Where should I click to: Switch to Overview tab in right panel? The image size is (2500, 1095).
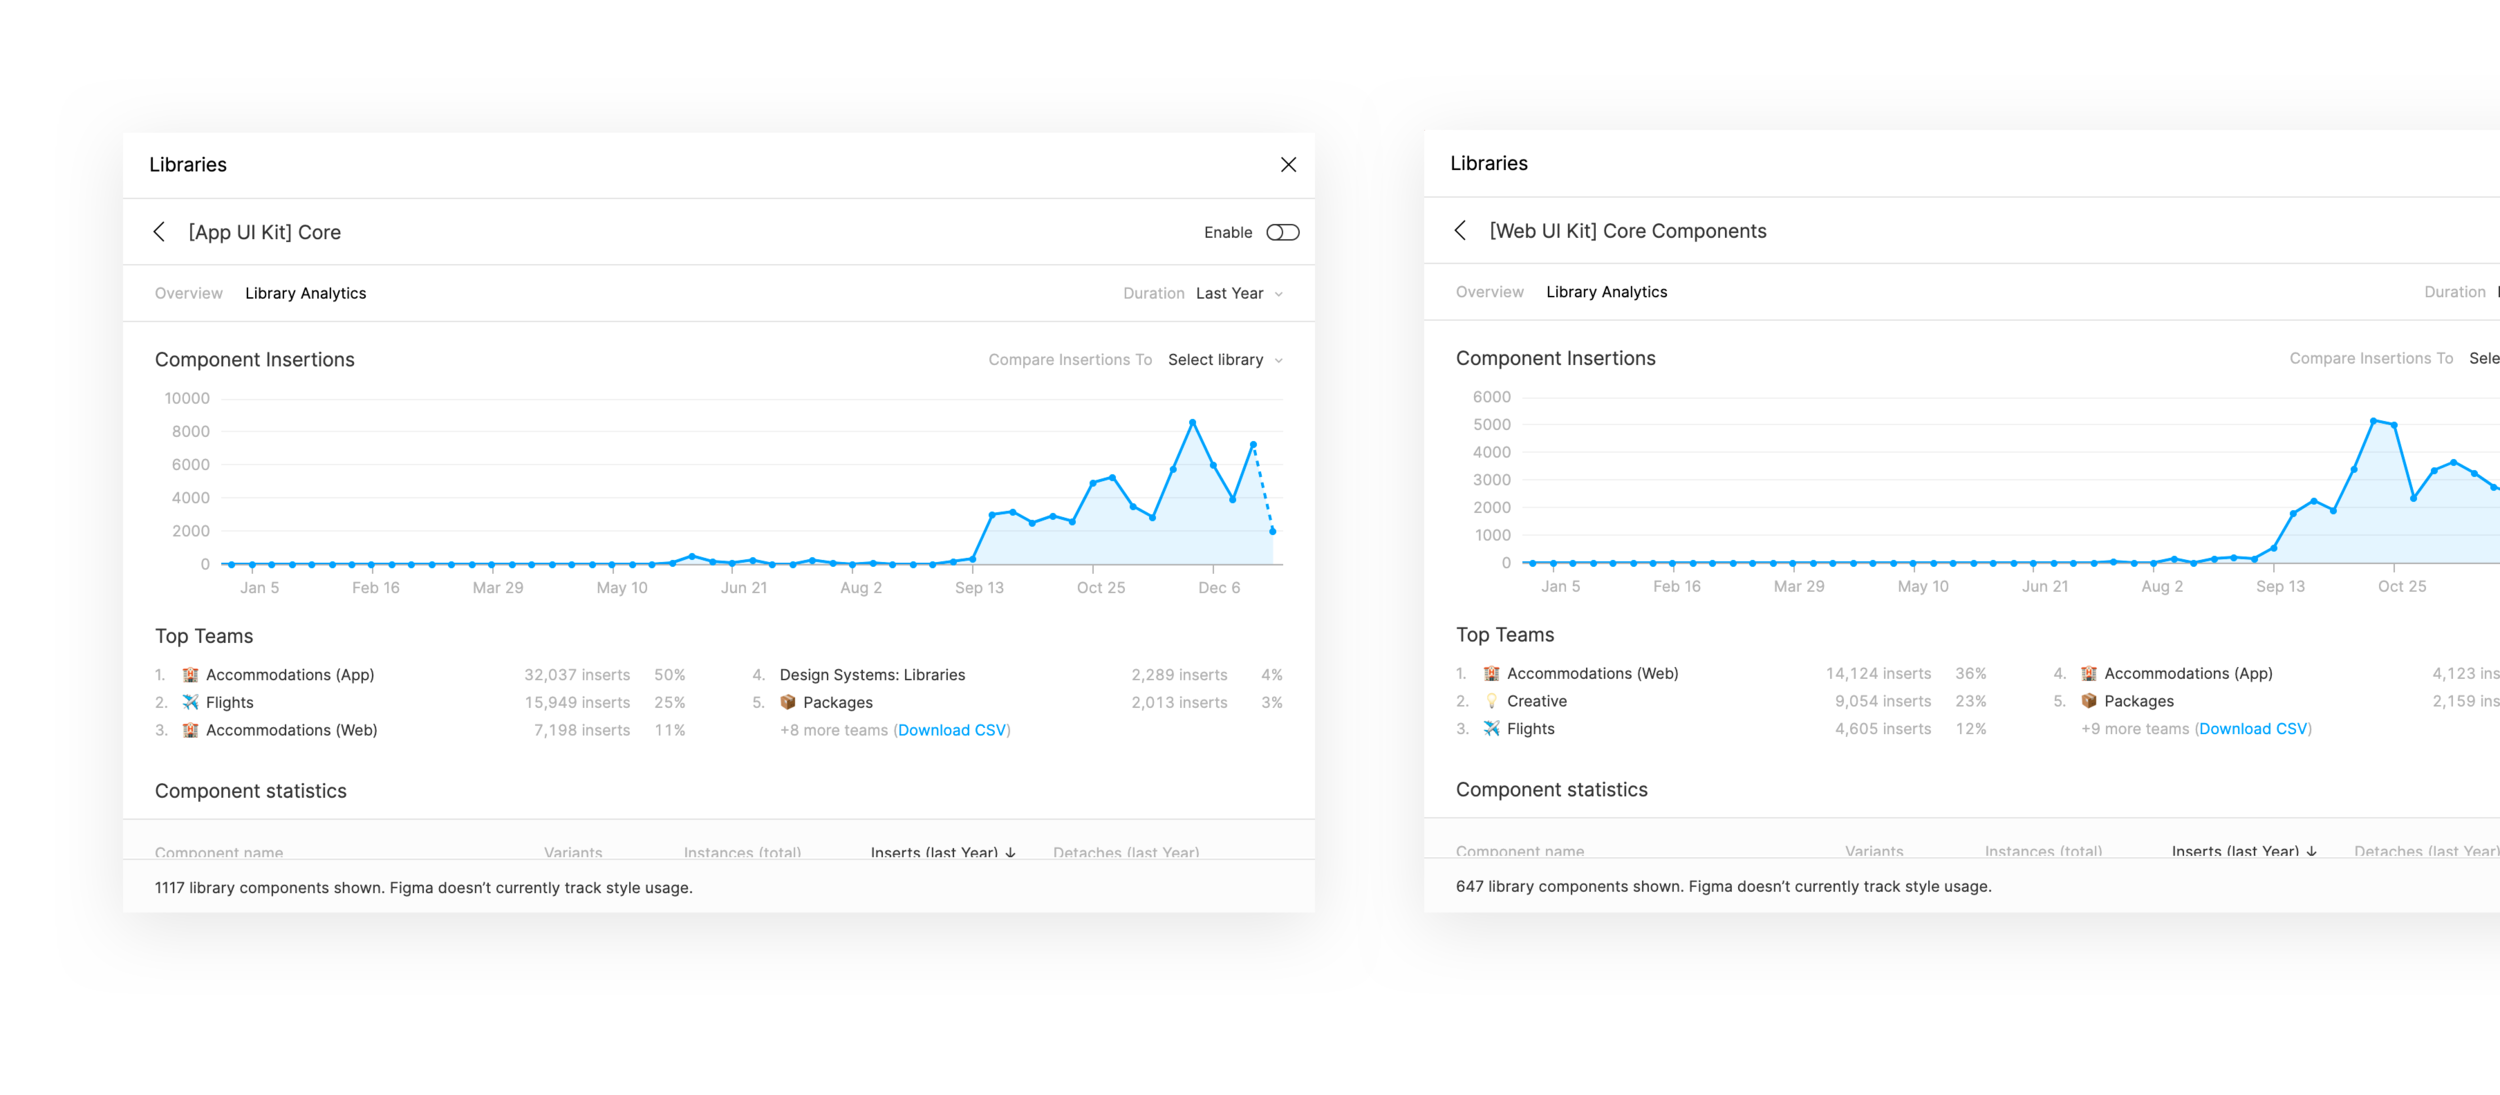pos(1489,292)
